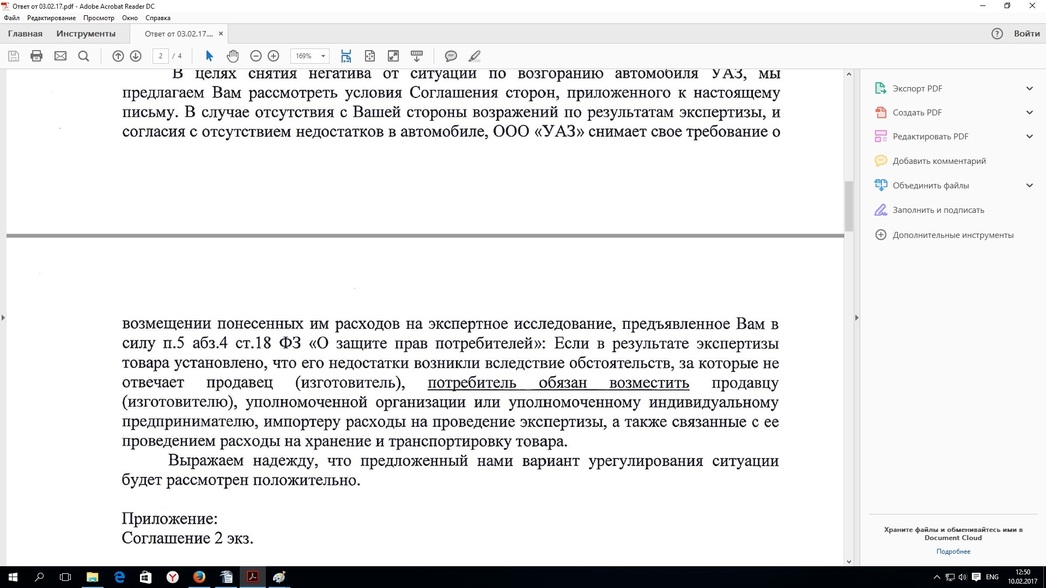
Task: Open Заполнить и подписать tool
Action: 938,210
